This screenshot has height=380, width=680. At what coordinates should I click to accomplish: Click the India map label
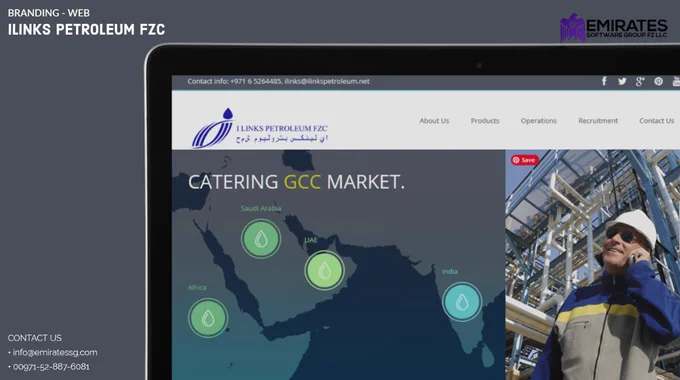[450, 272]
